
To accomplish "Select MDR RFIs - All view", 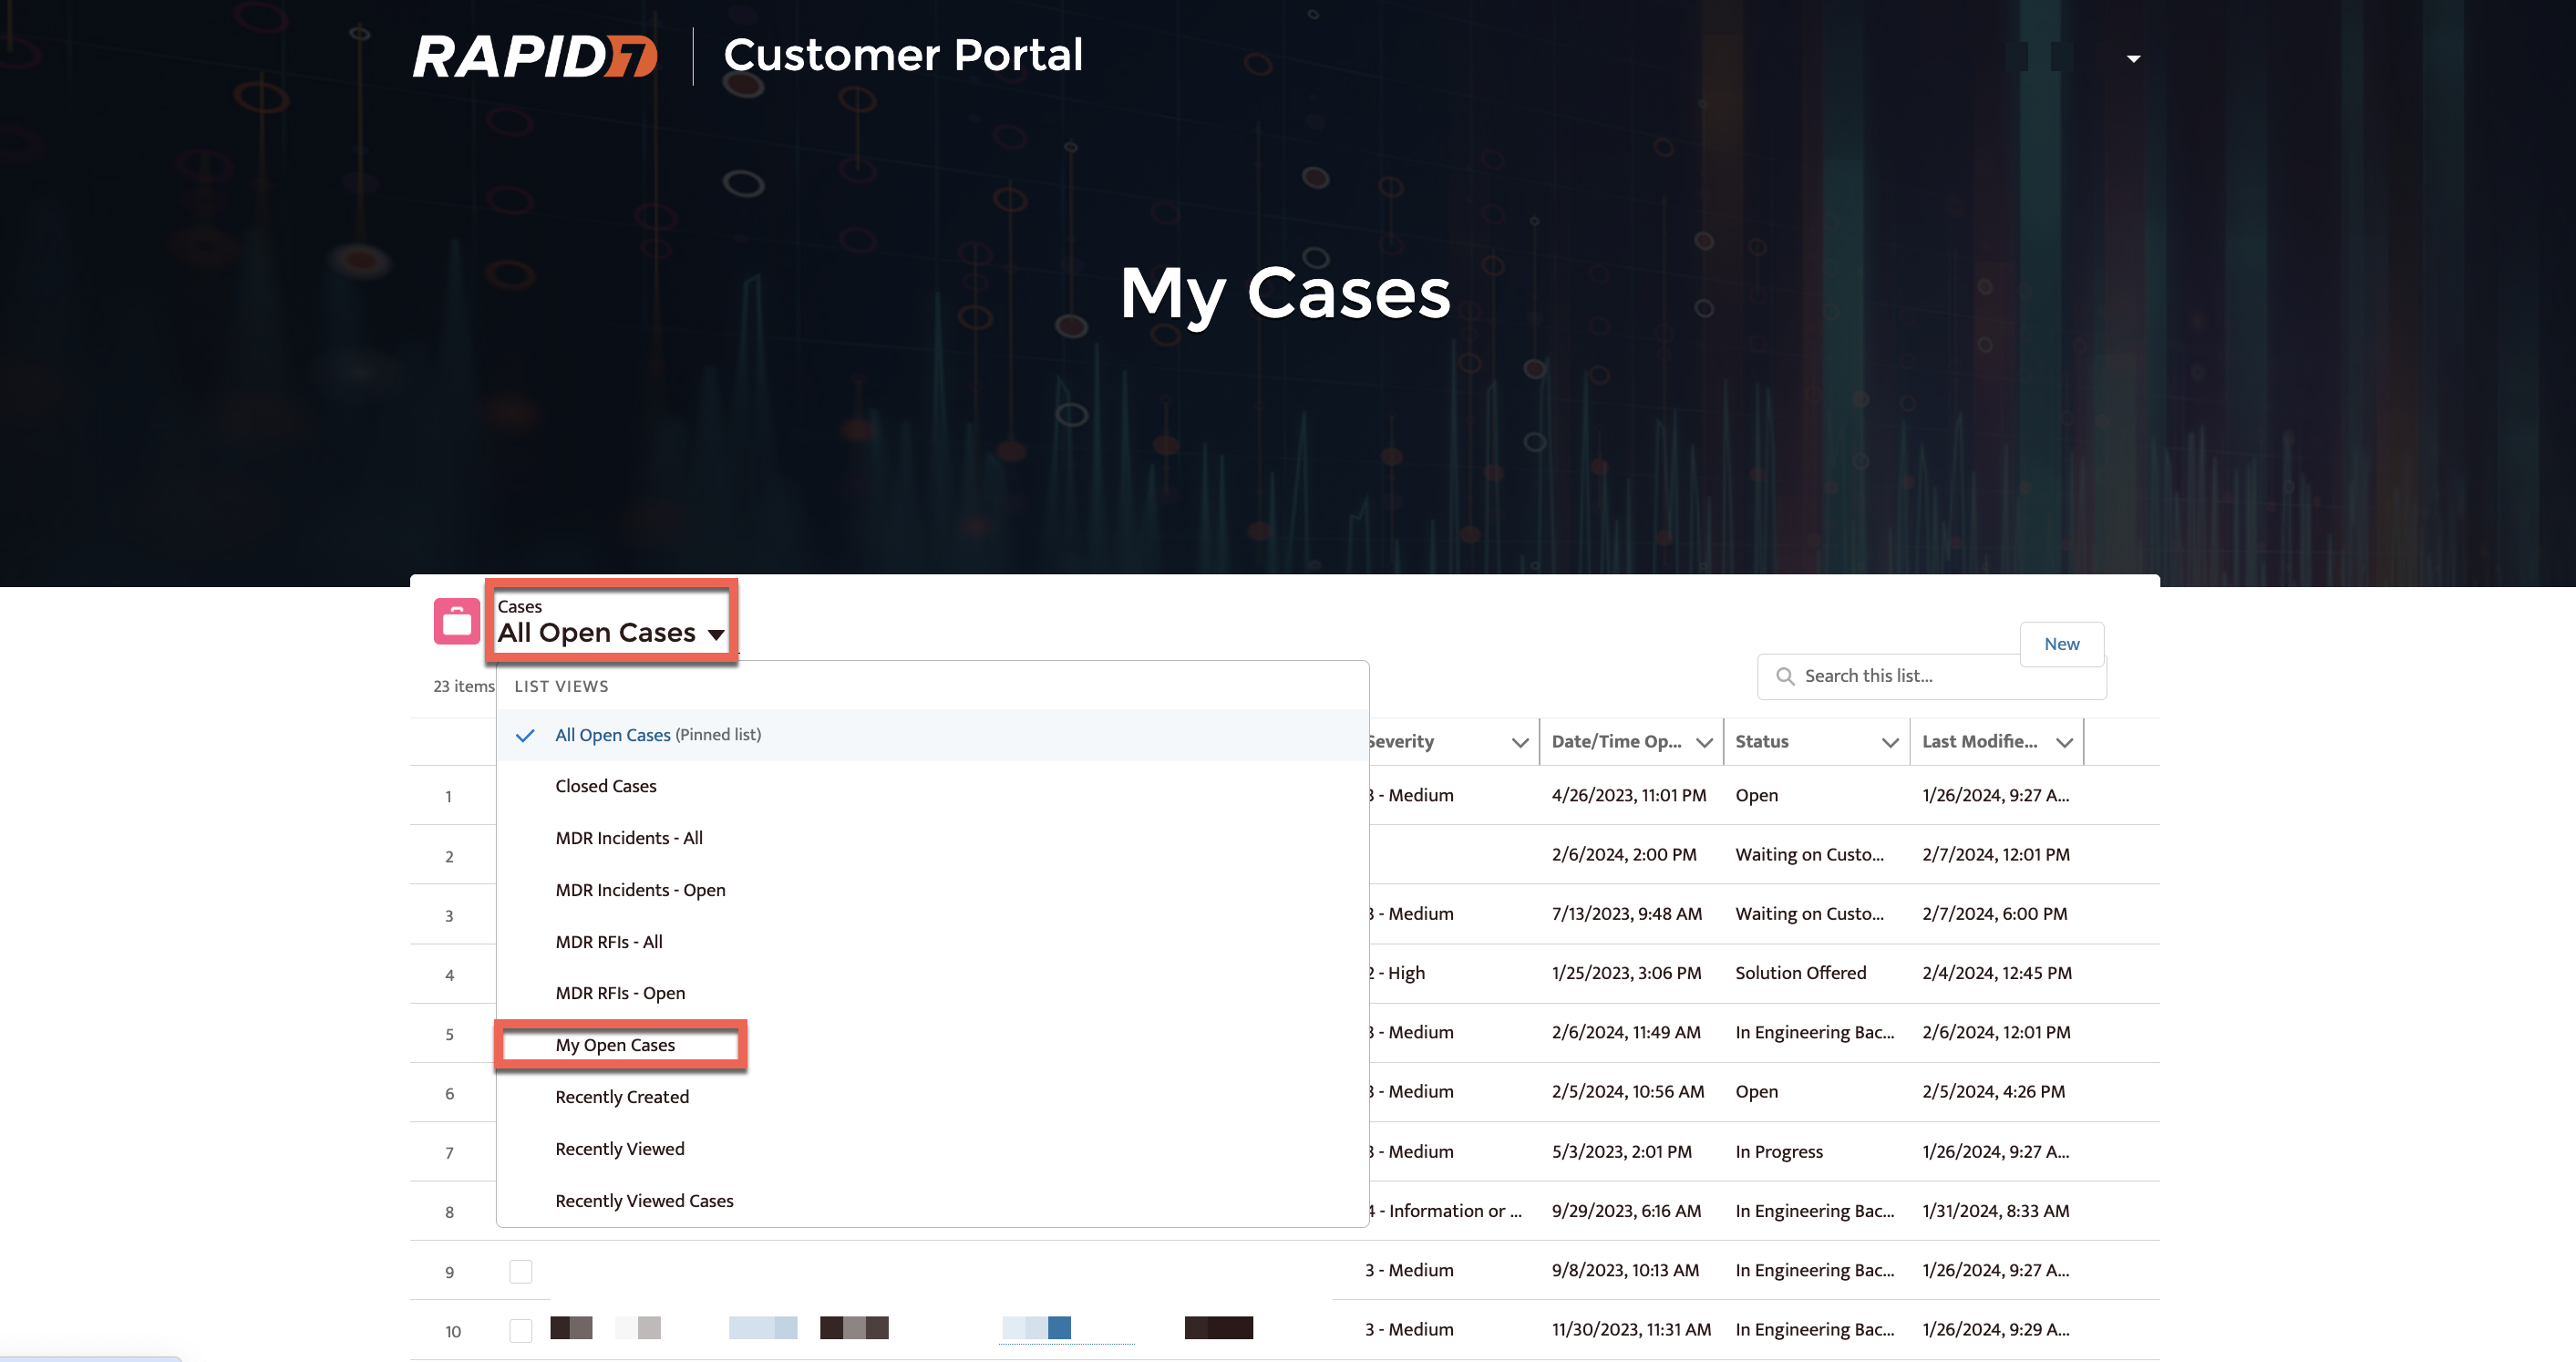I will point(608,942).
